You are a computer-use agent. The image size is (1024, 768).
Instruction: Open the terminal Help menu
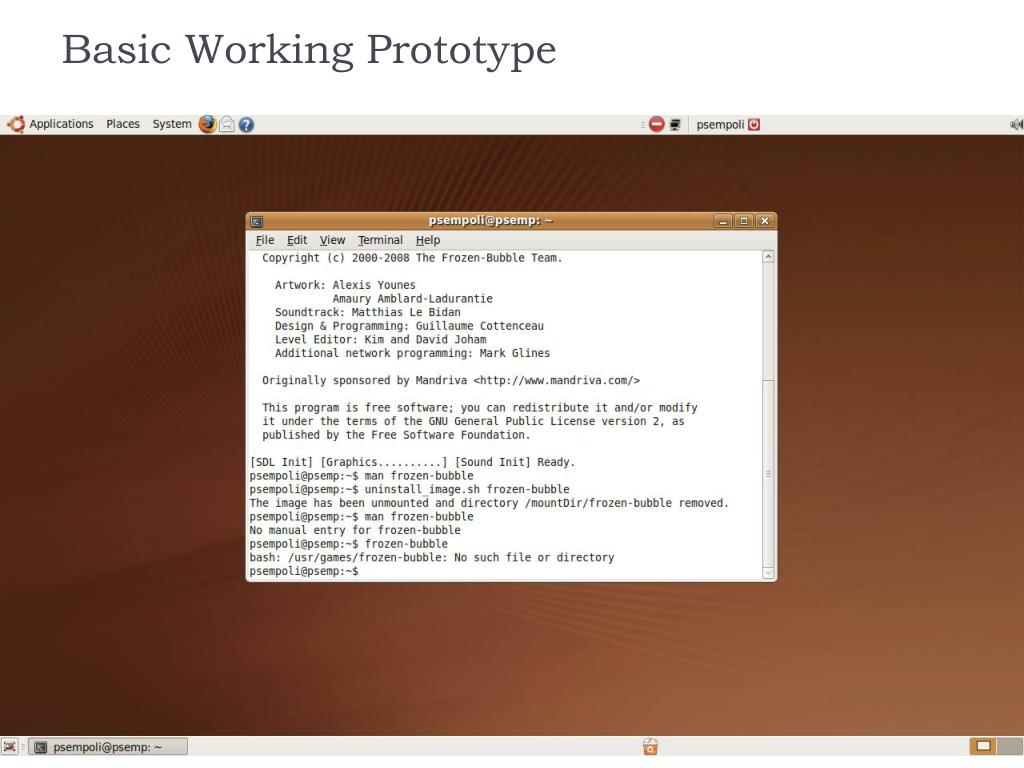coord(428,240)
